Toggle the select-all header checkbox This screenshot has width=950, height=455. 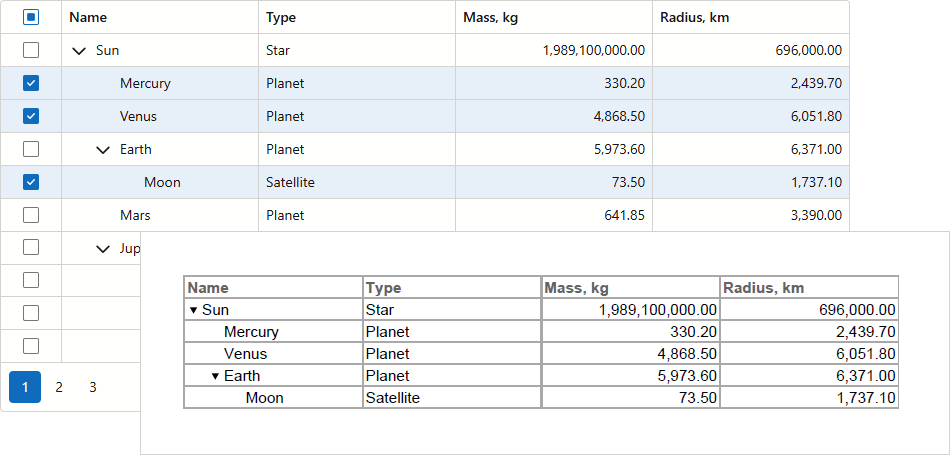[31, 17]
